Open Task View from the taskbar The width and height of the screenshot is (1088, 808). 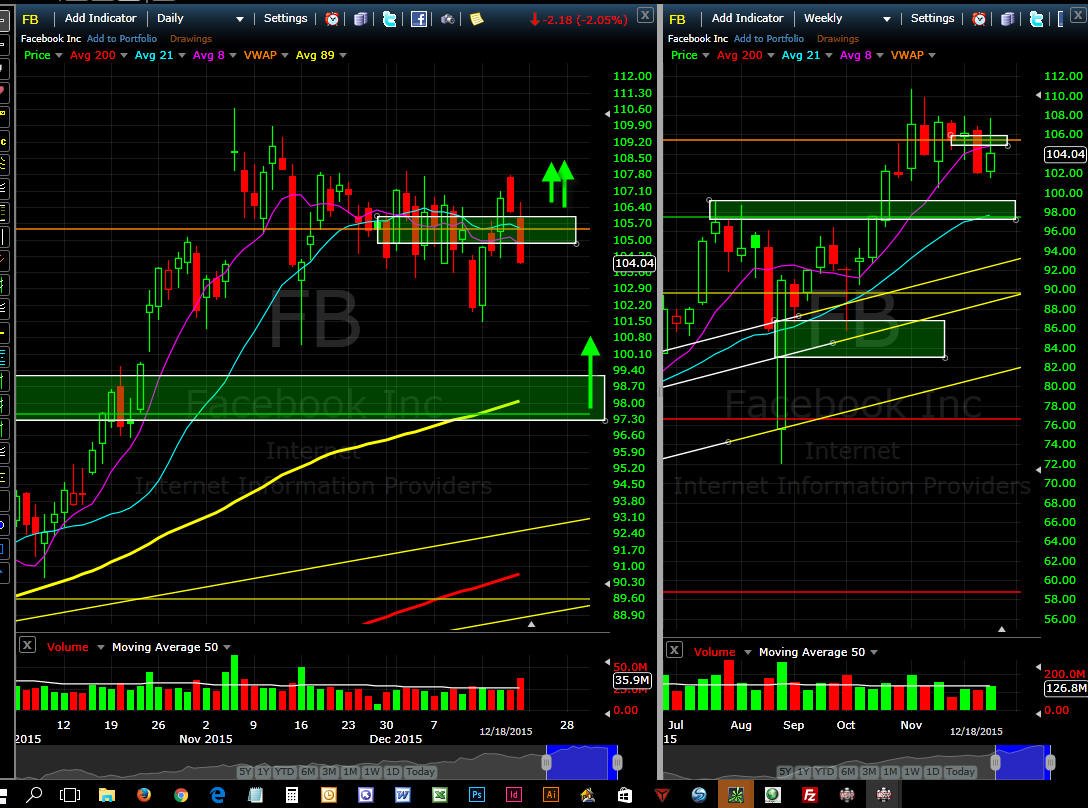[70, 795]
